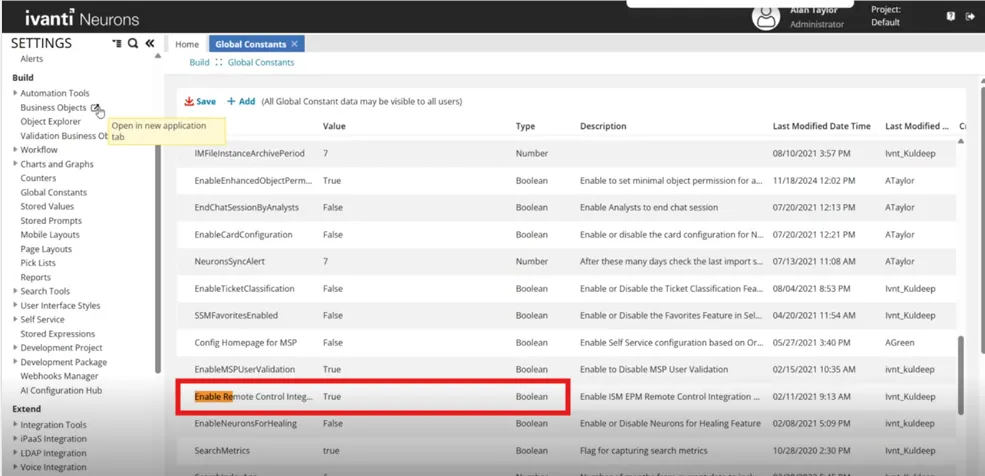Select Config Homepage for MSP row
Screen dimensions: 985x476
point(566,342)
